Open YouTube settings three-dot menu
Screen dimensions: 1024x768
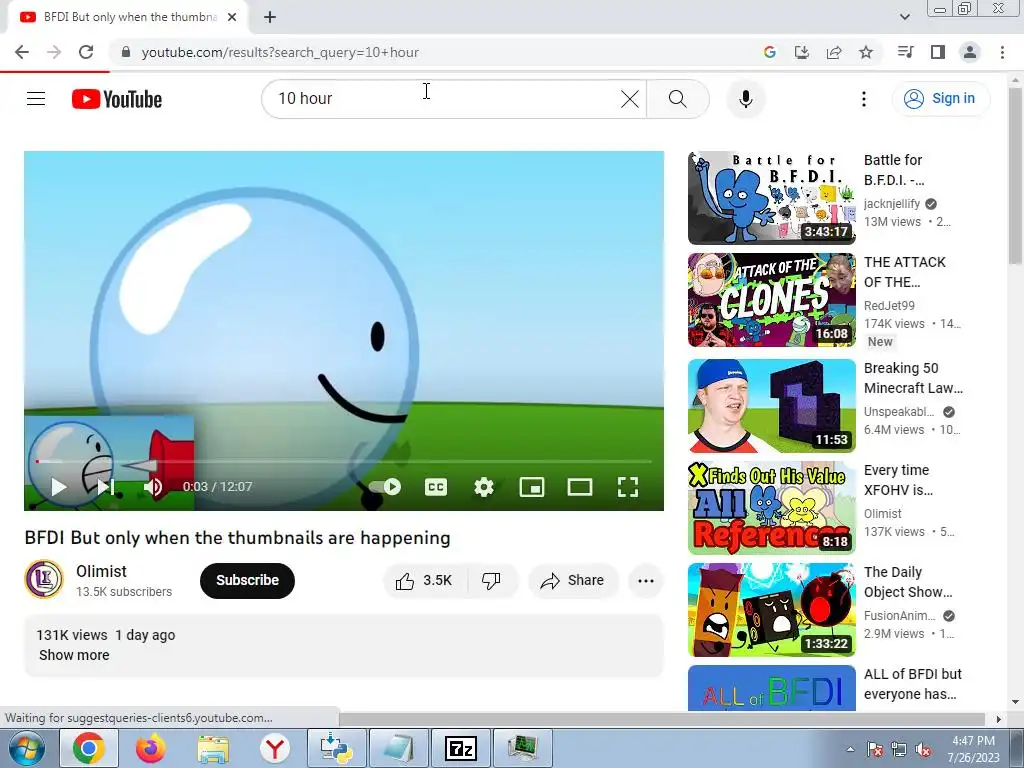coord(863,99)
